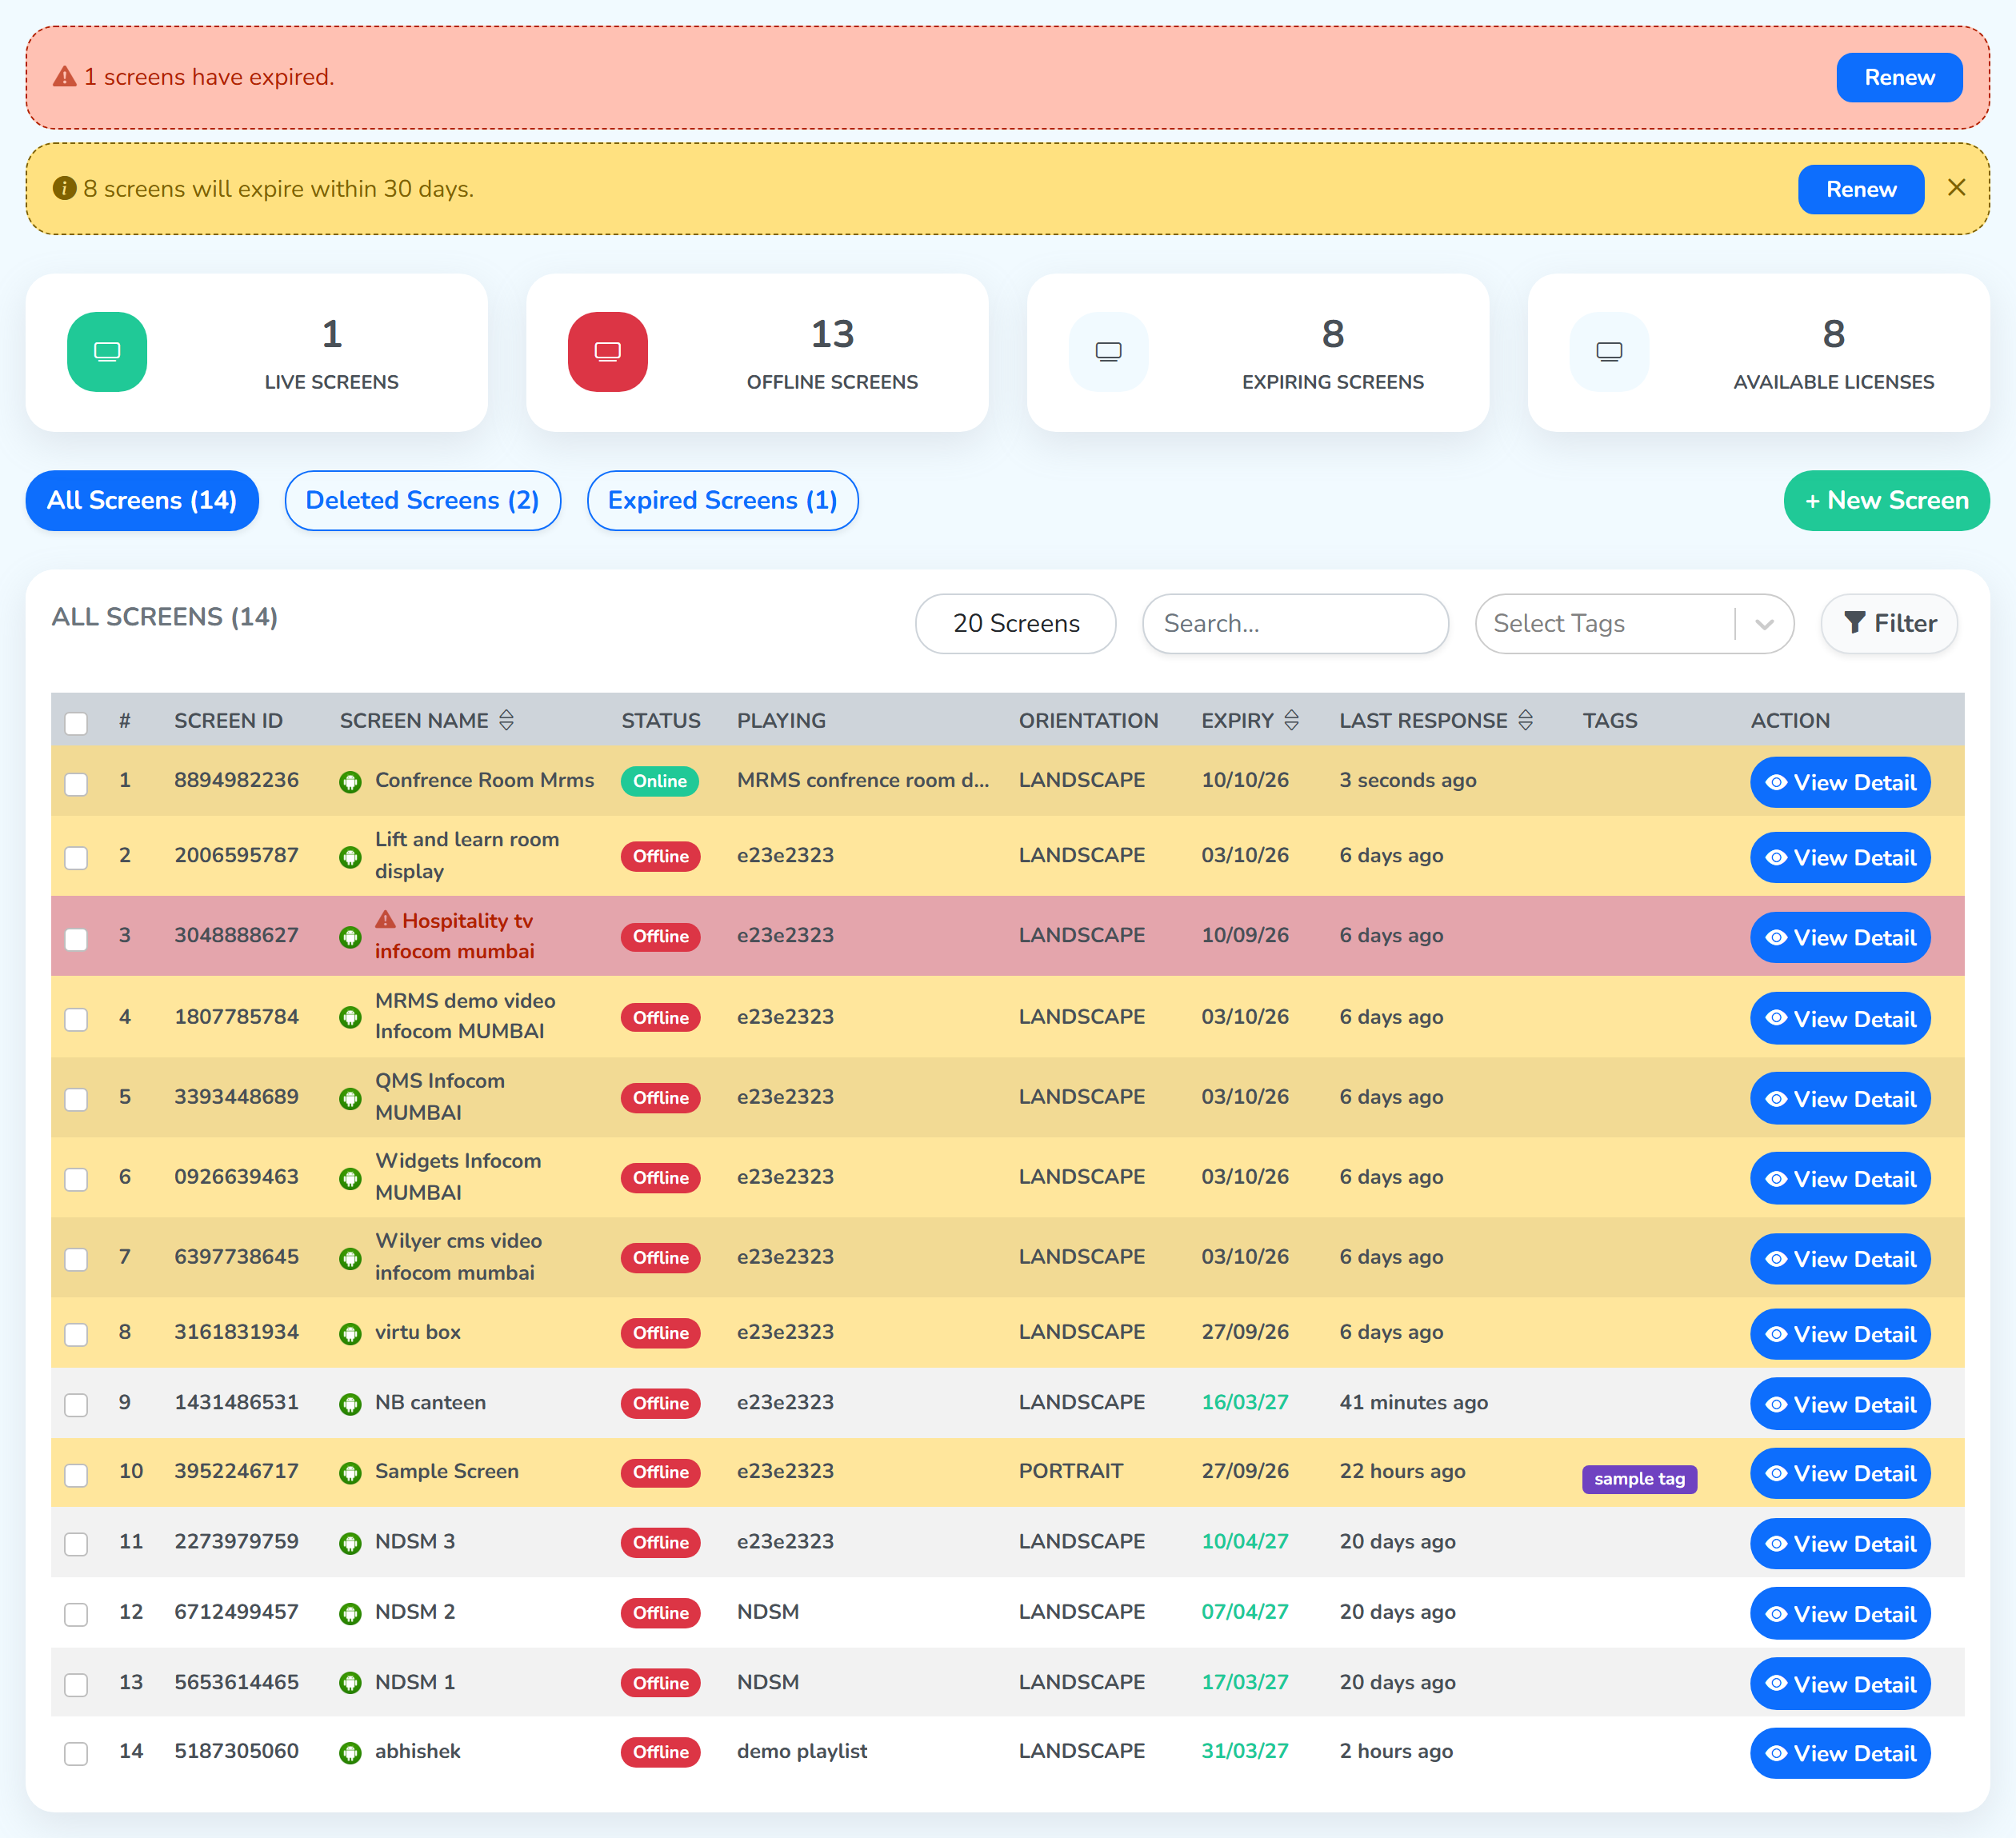The width and height of the screenshot is (2016, 1838).
Task: Click the Available Licenses monitor icon
Action: coord(1610,352)
